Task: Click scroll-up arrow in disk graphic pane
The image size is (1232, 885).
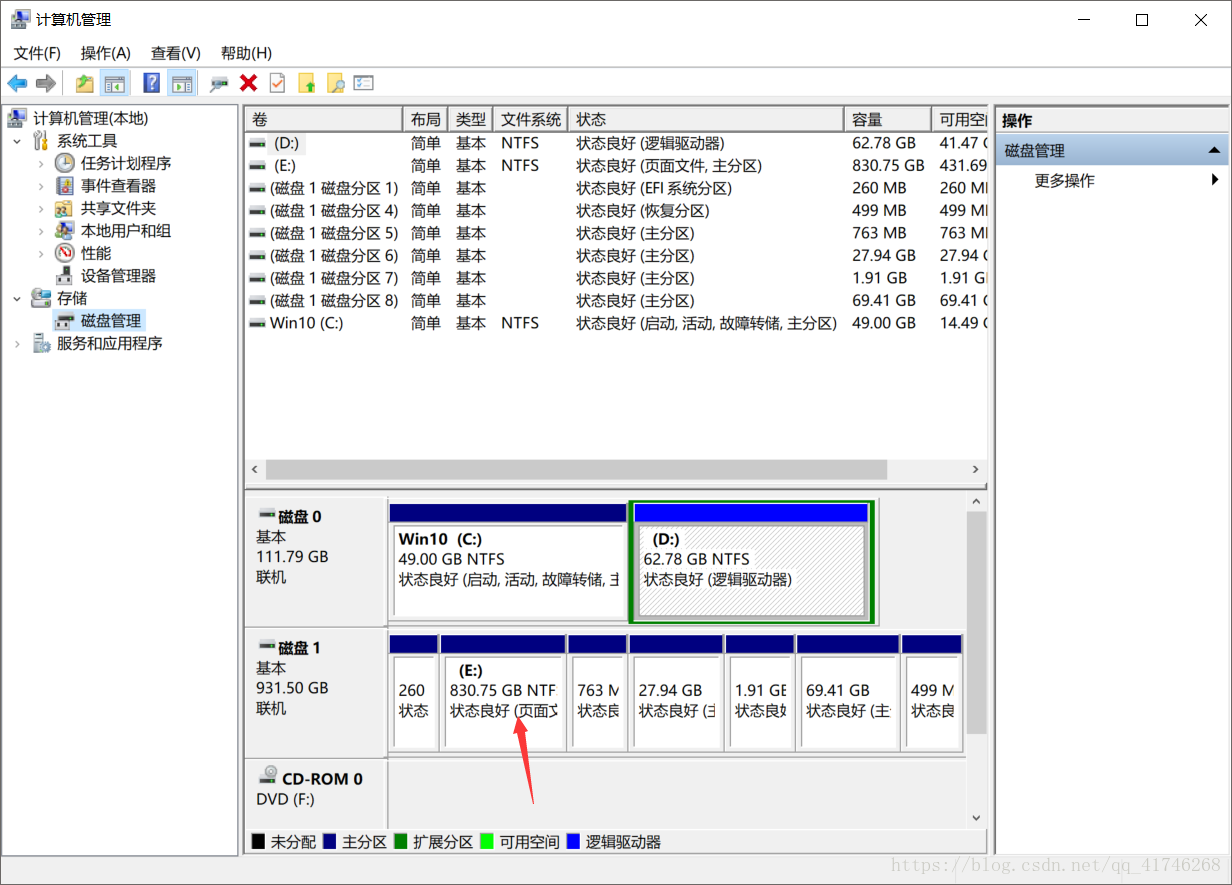Action: coord(976,500)
